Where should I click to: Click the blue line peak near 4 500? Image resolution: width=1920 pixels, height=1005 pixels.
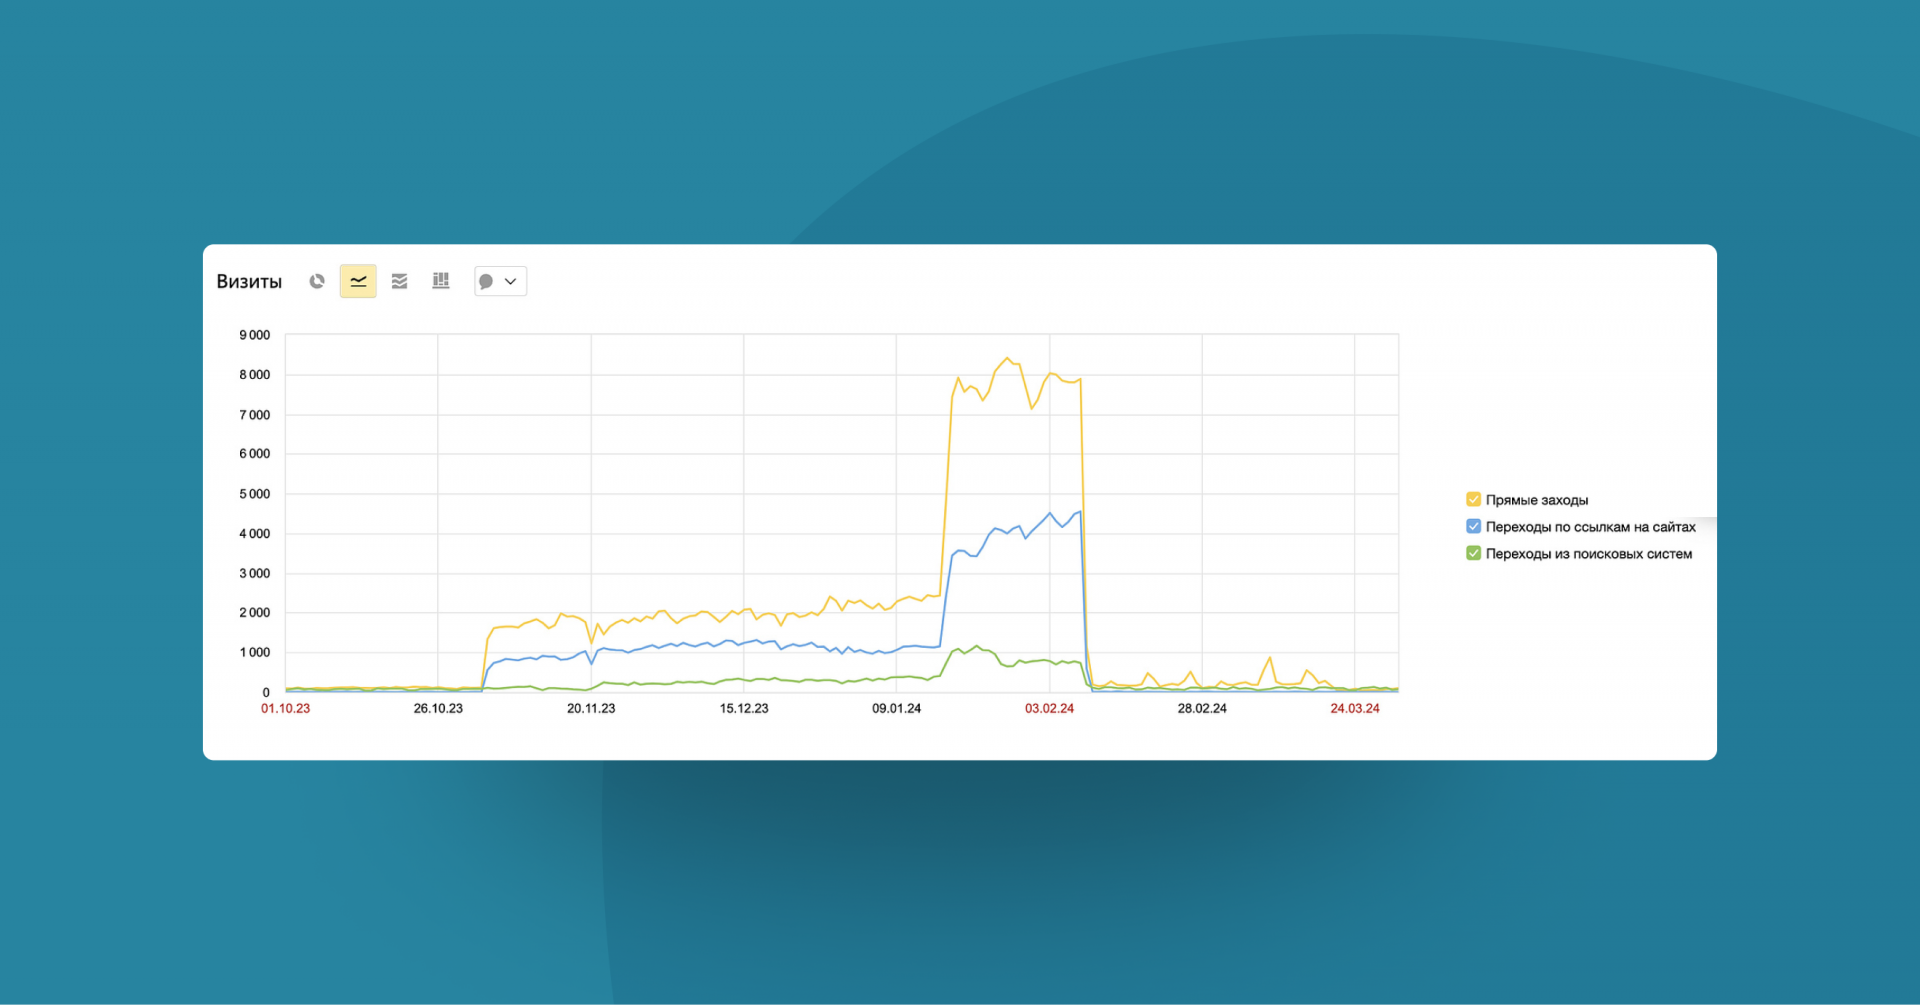[x=1079, y=512]
